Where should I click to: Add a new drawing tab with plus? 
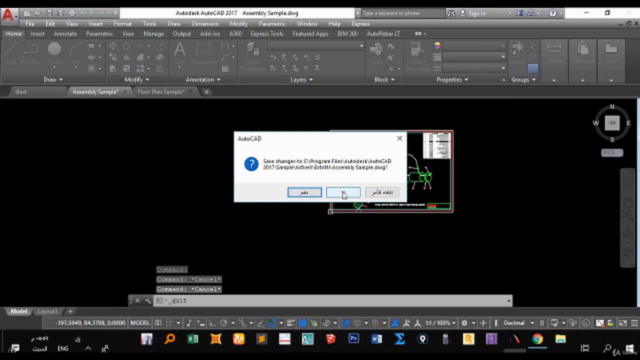click(x=207, y=92)
